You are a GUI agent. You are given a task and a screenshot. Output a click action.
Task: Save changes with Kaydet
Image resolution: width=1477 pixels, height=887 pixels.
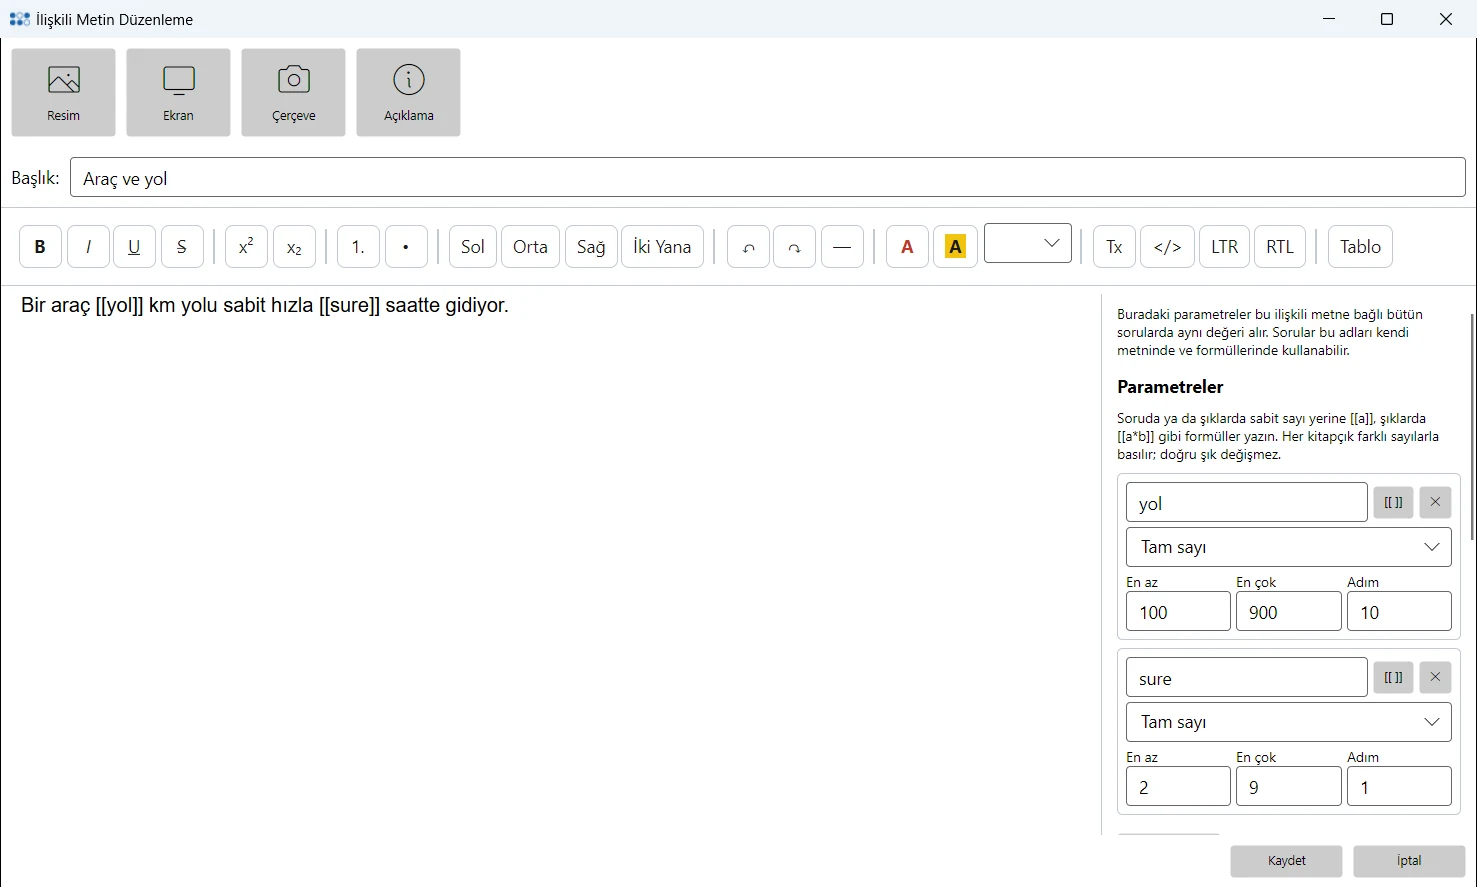(x=1287, y=861)
